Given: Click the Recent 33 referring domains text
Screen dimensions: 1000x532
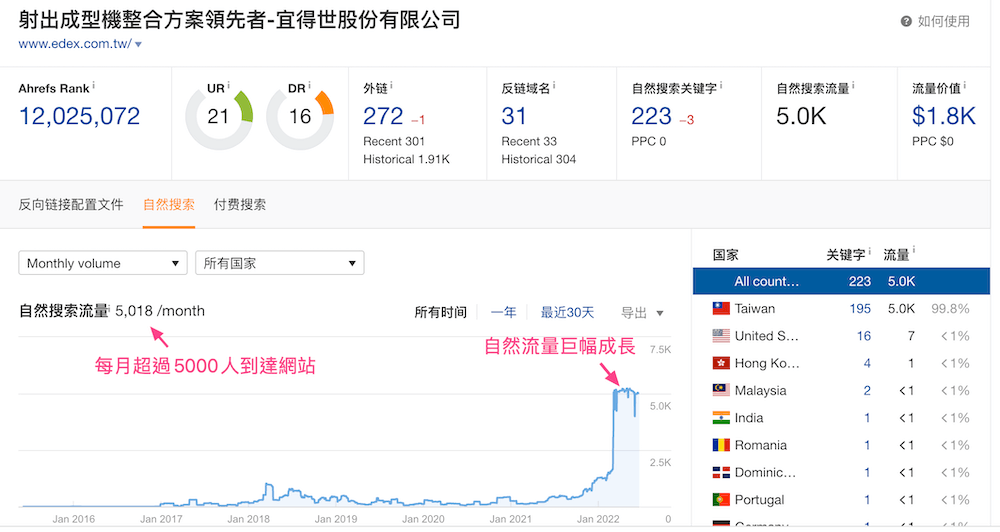Looking at the screenshot, I should (x=529, y=141).
